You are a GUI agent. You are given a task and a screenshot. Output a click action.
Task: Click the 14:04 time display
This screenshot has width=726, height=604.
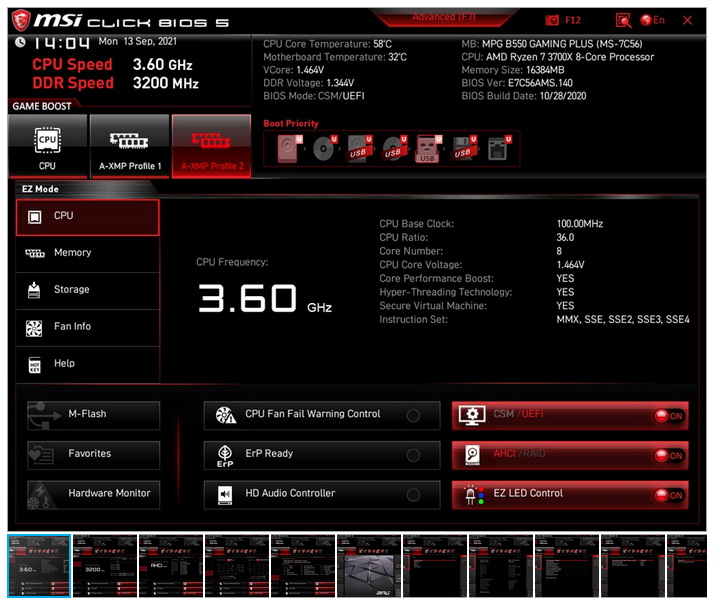[x=63, y=44]
